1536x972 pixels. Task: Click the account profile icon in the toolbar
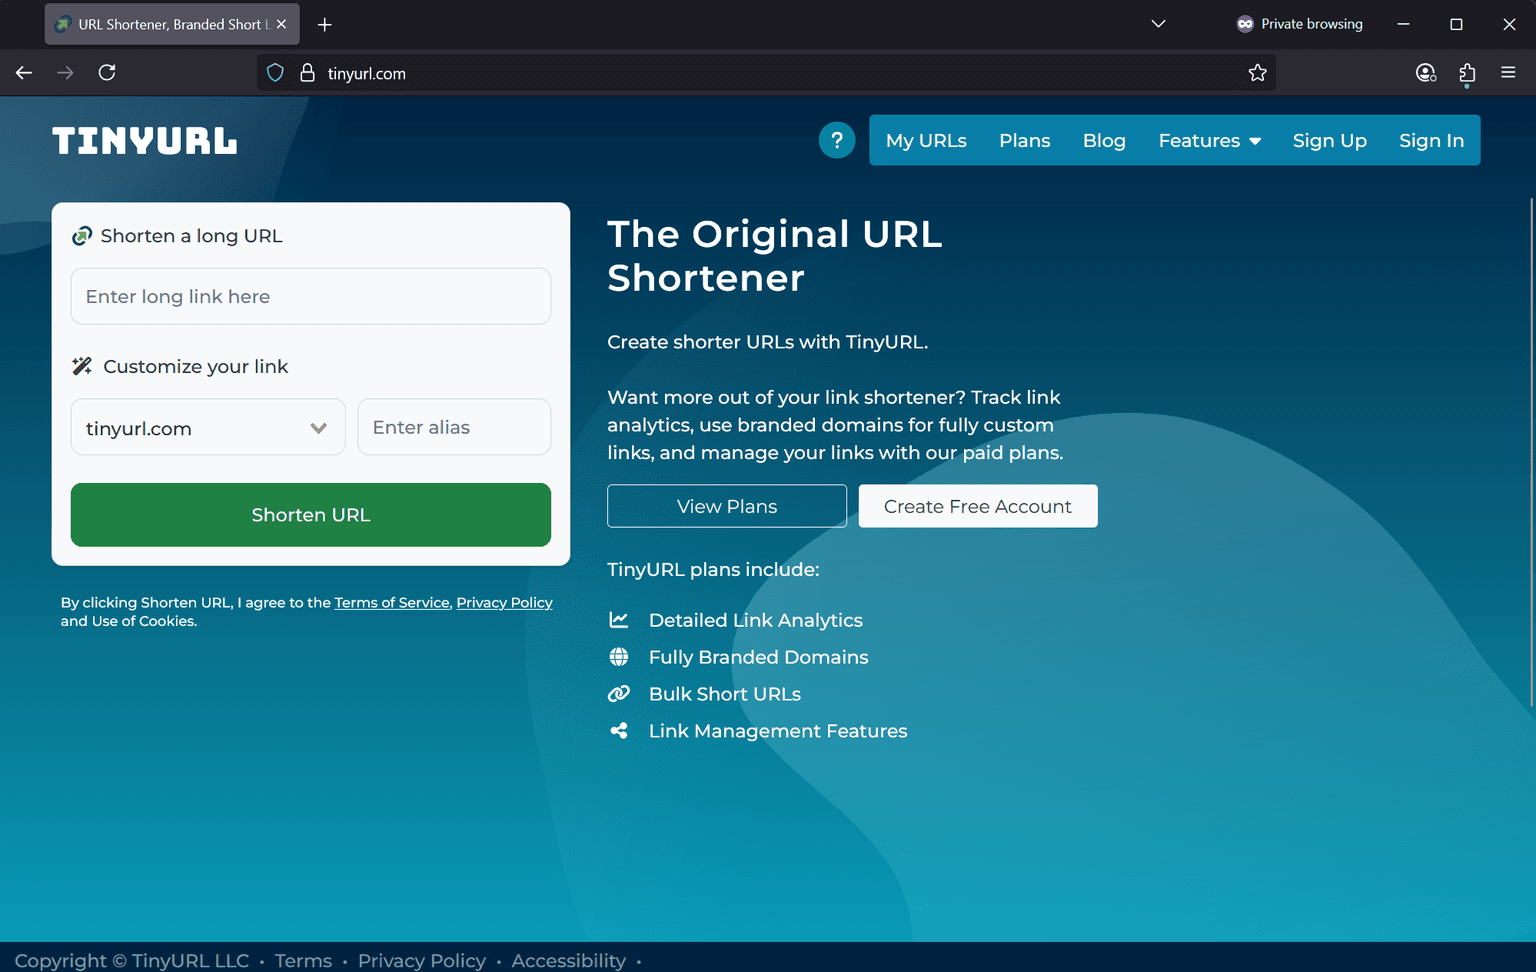point(1425,72)
